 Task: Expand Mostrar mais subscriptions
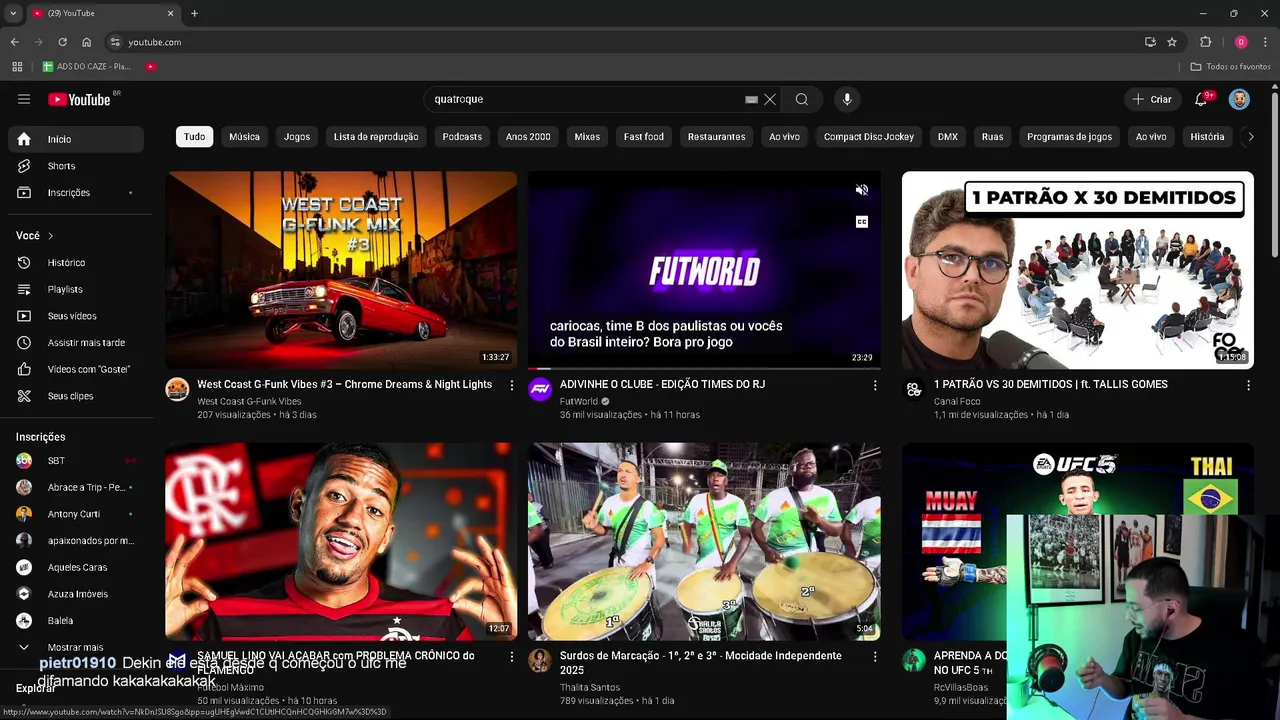[x=76, y=647]
